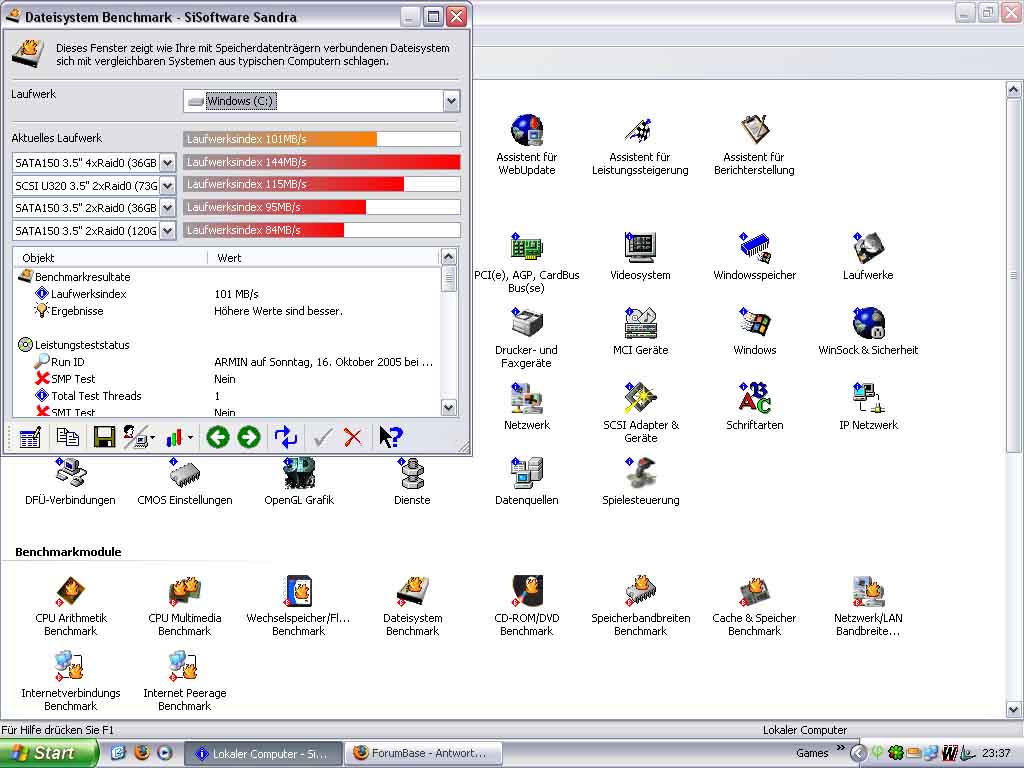Select the SMP Test row

tap(227, 379)
